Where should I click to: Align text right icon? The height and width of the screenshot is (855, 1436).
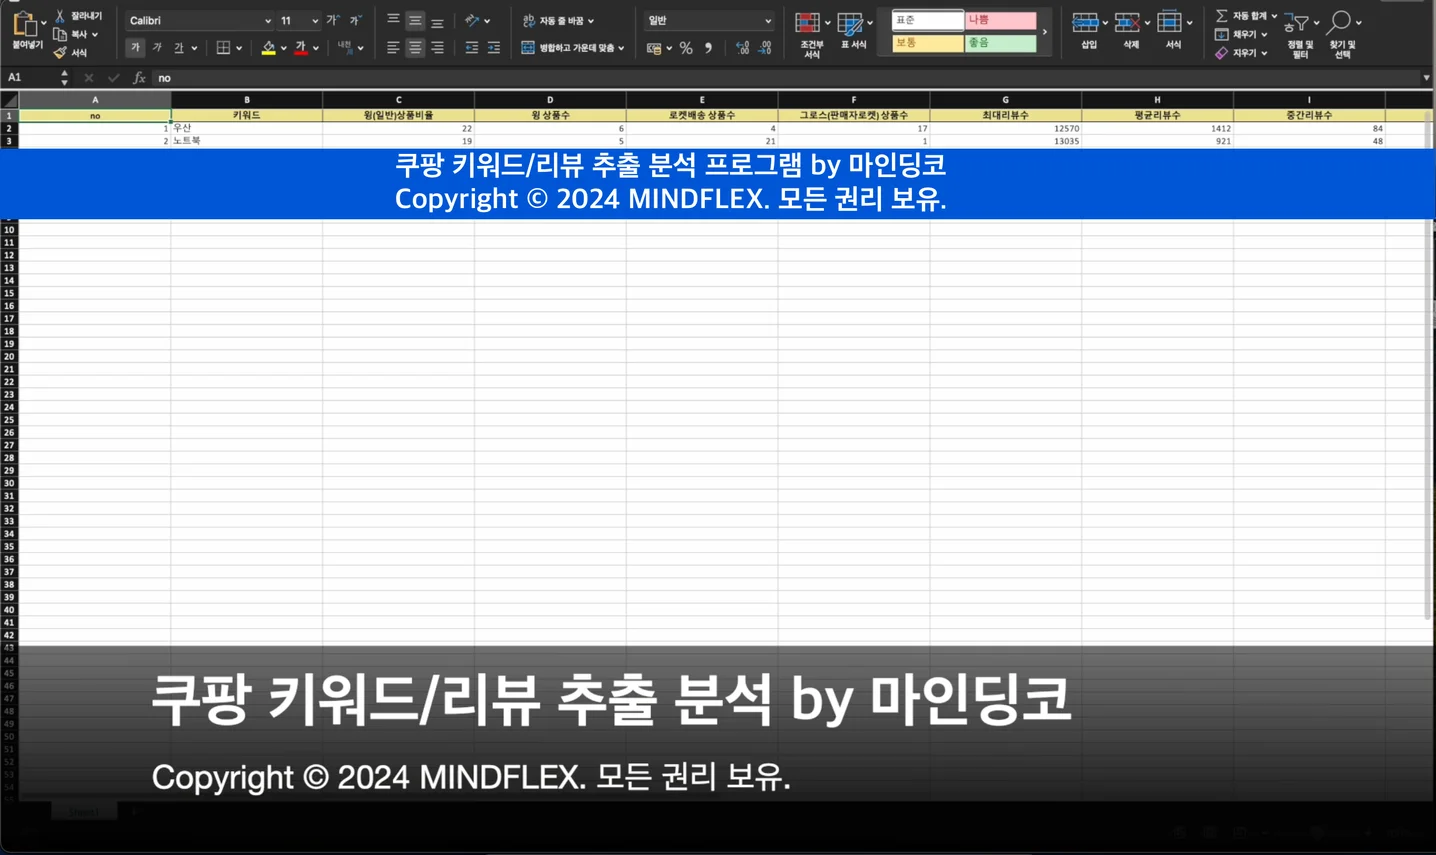[x=437, y=47]
